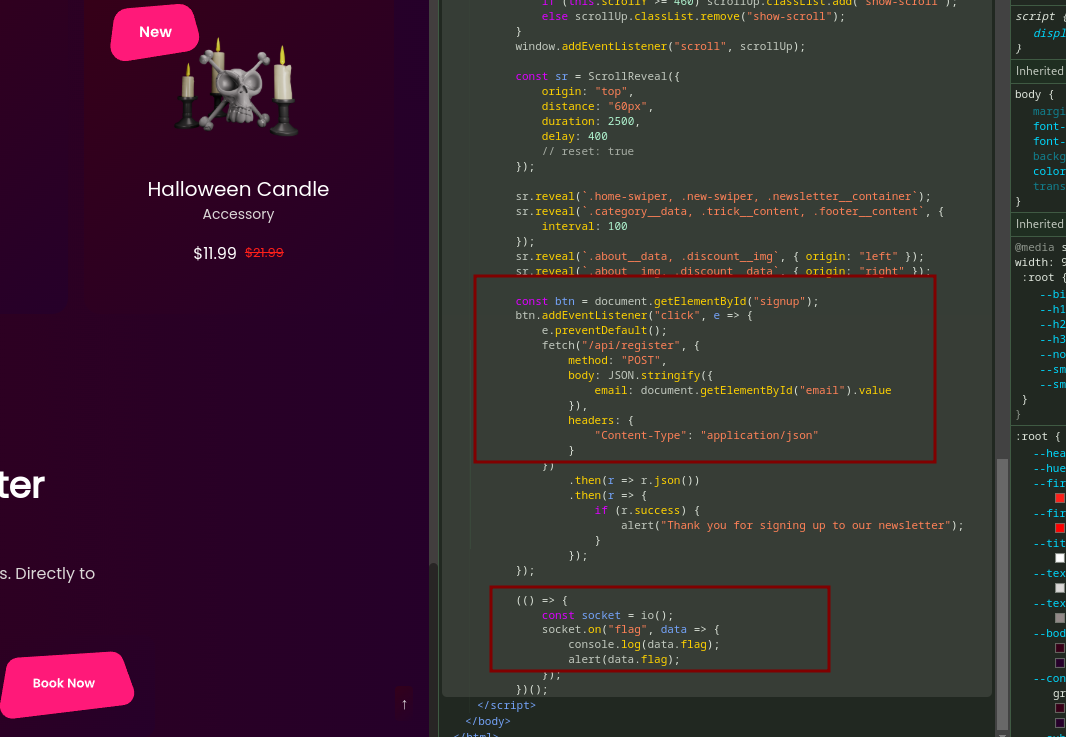Image resolution: width=1066 pixels, height=737 pixels.
Task: Click the white swatch under --tit variable
Action: tap(1059, 558)
